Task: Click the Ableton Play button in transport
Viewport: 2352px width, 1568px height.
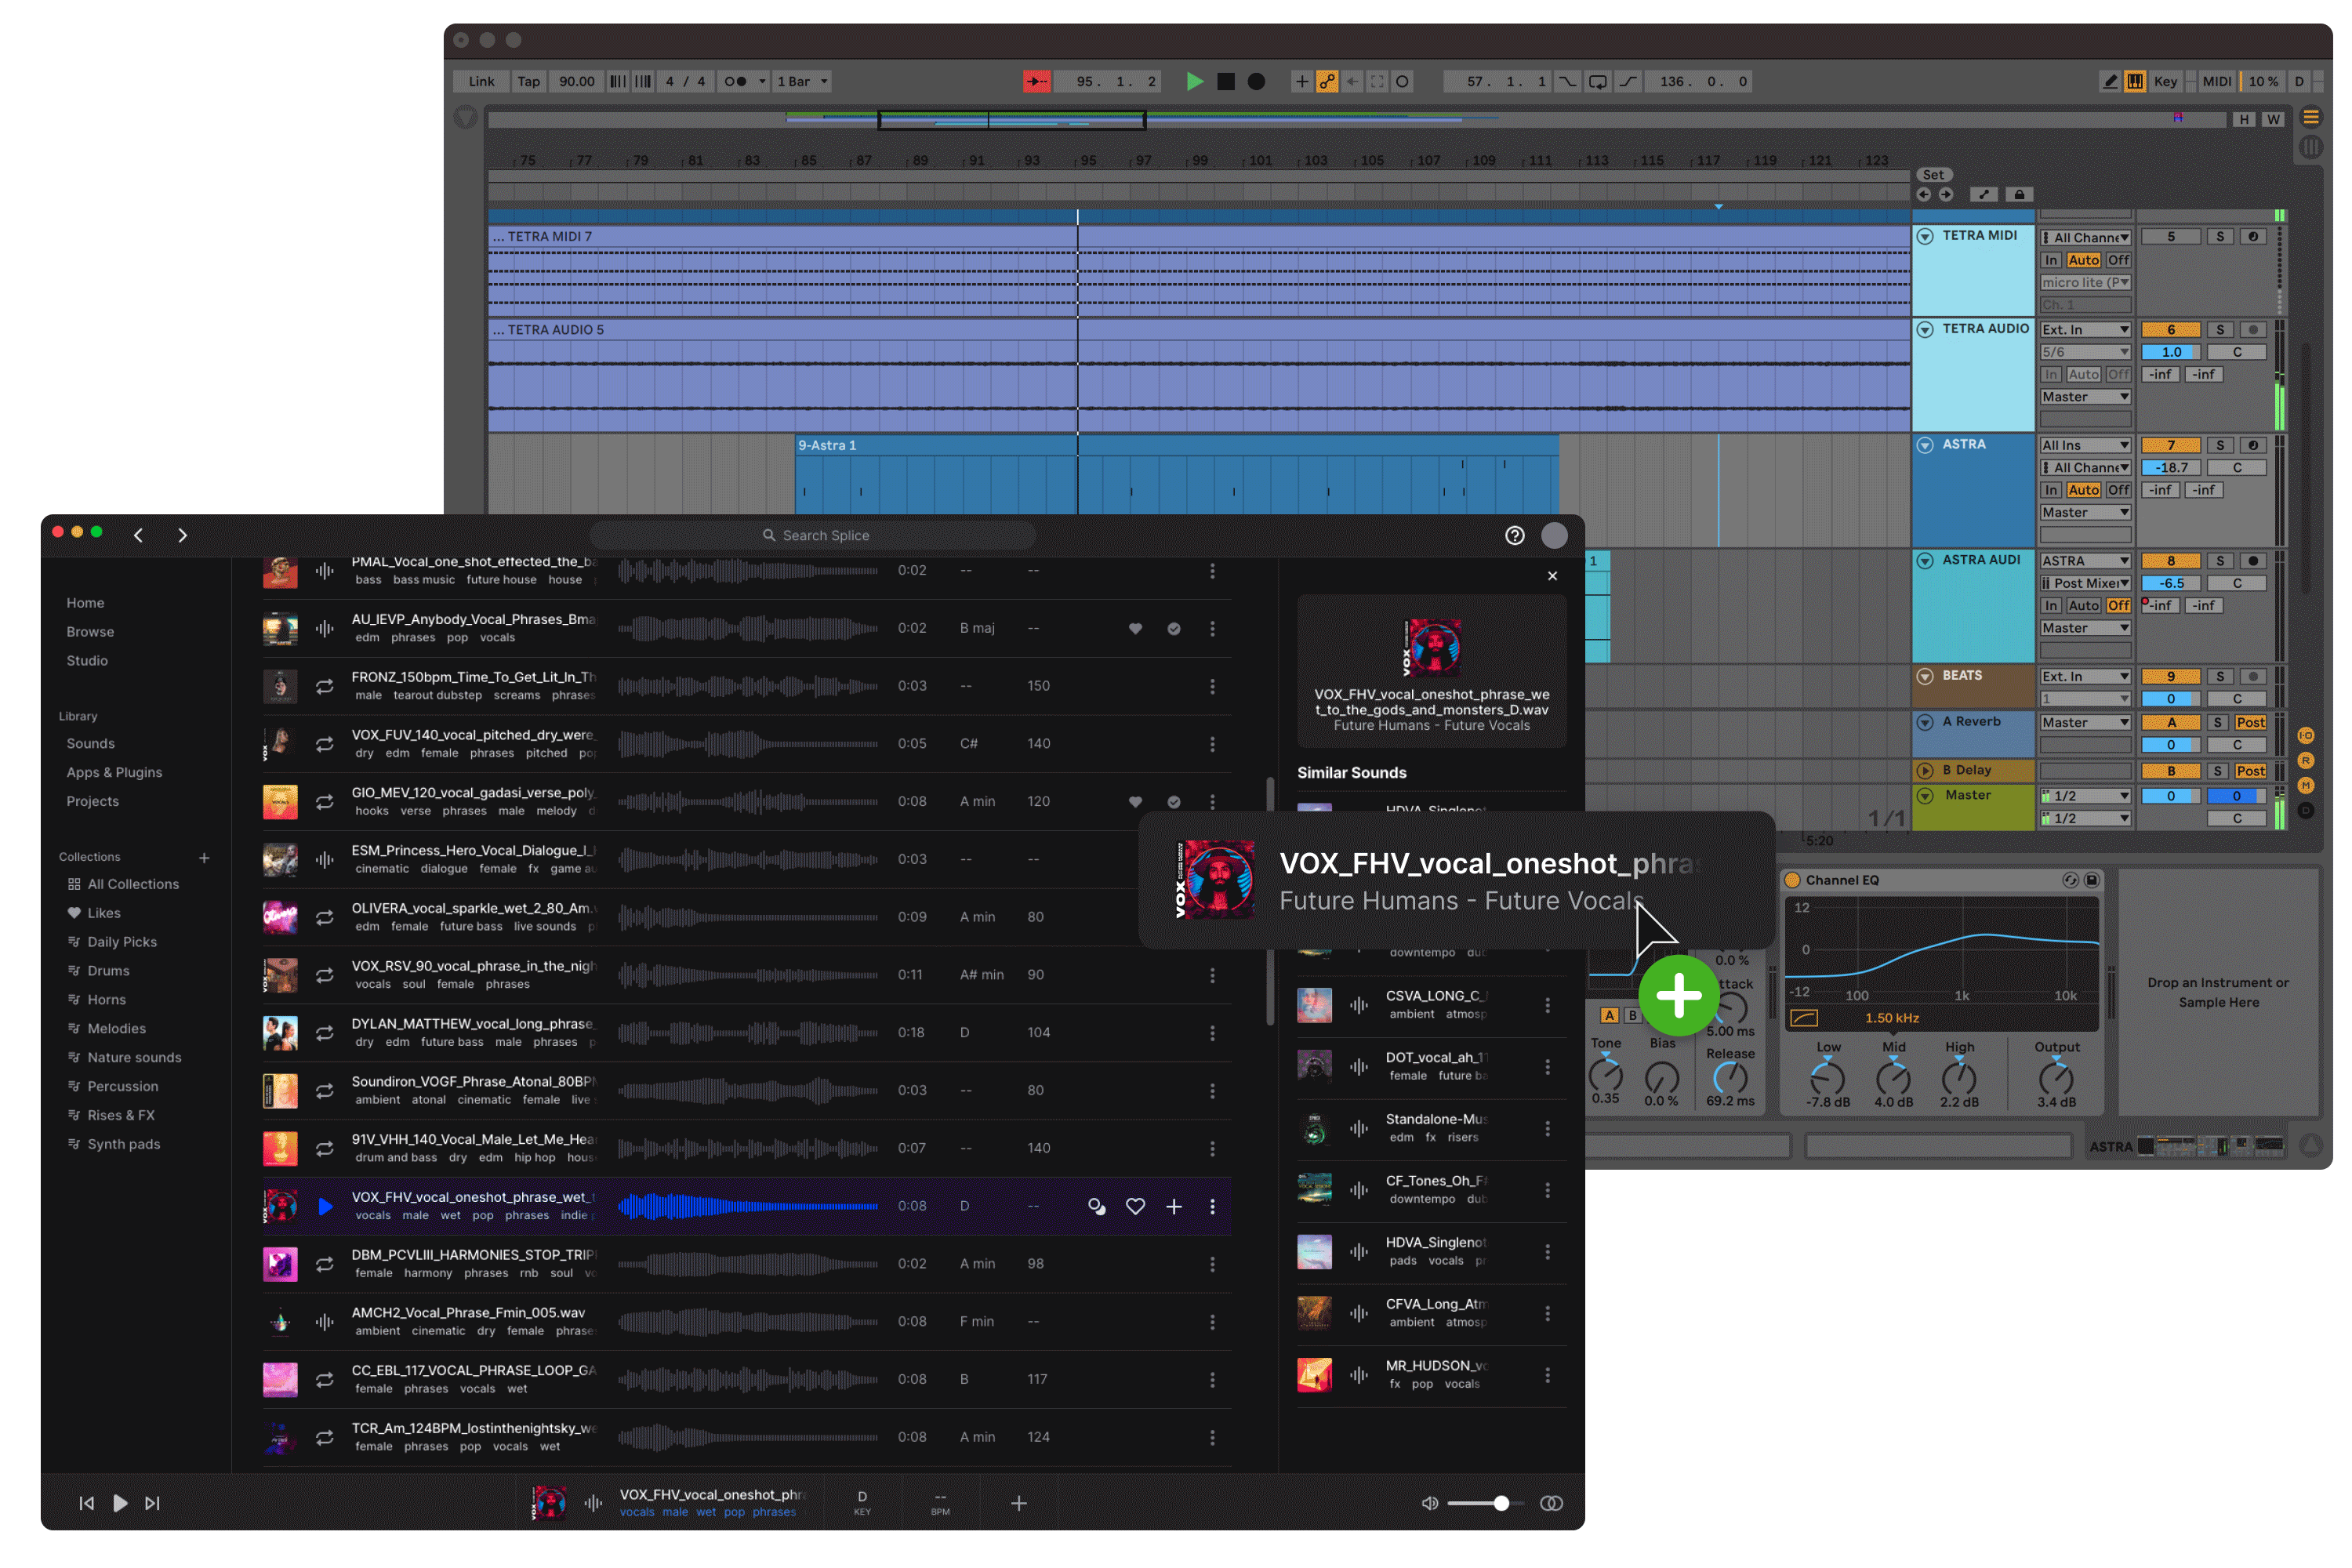Action: [x=1194, y=82]
